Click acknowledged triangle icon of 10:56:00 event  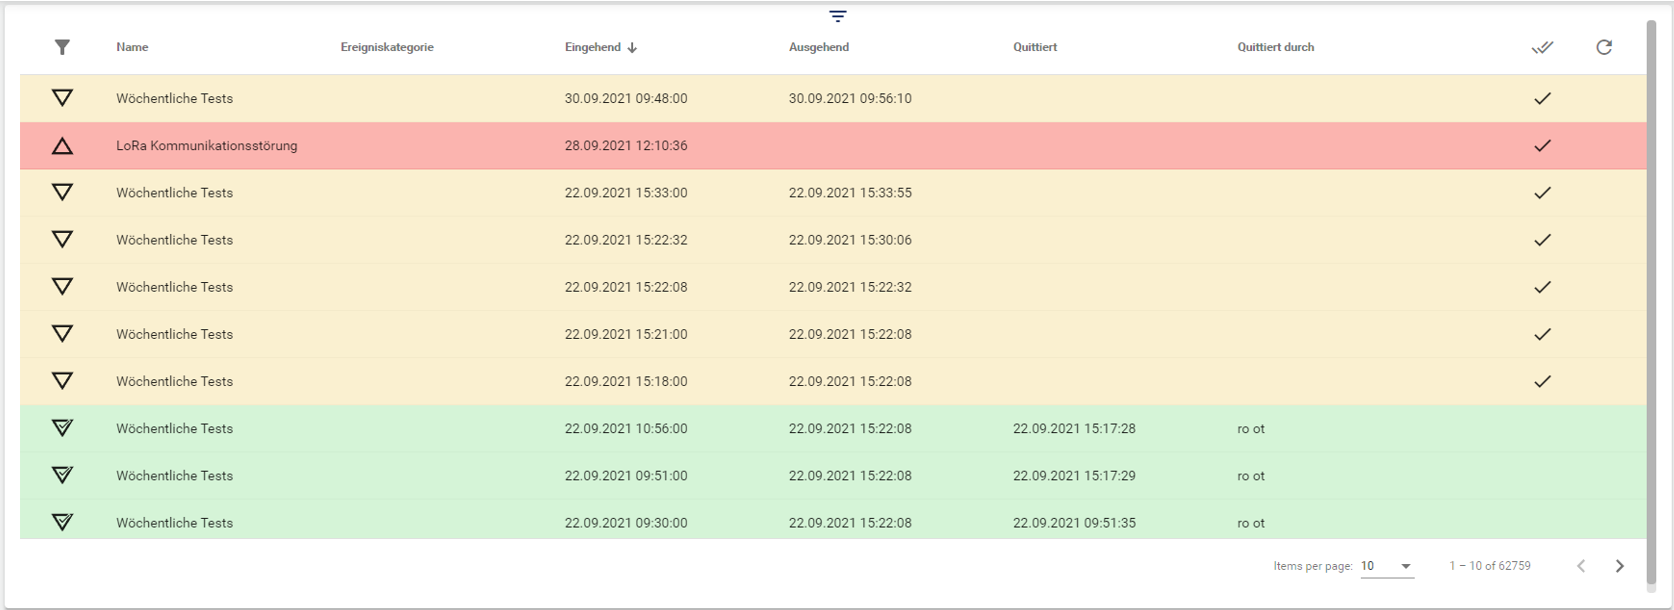(62, 428)
